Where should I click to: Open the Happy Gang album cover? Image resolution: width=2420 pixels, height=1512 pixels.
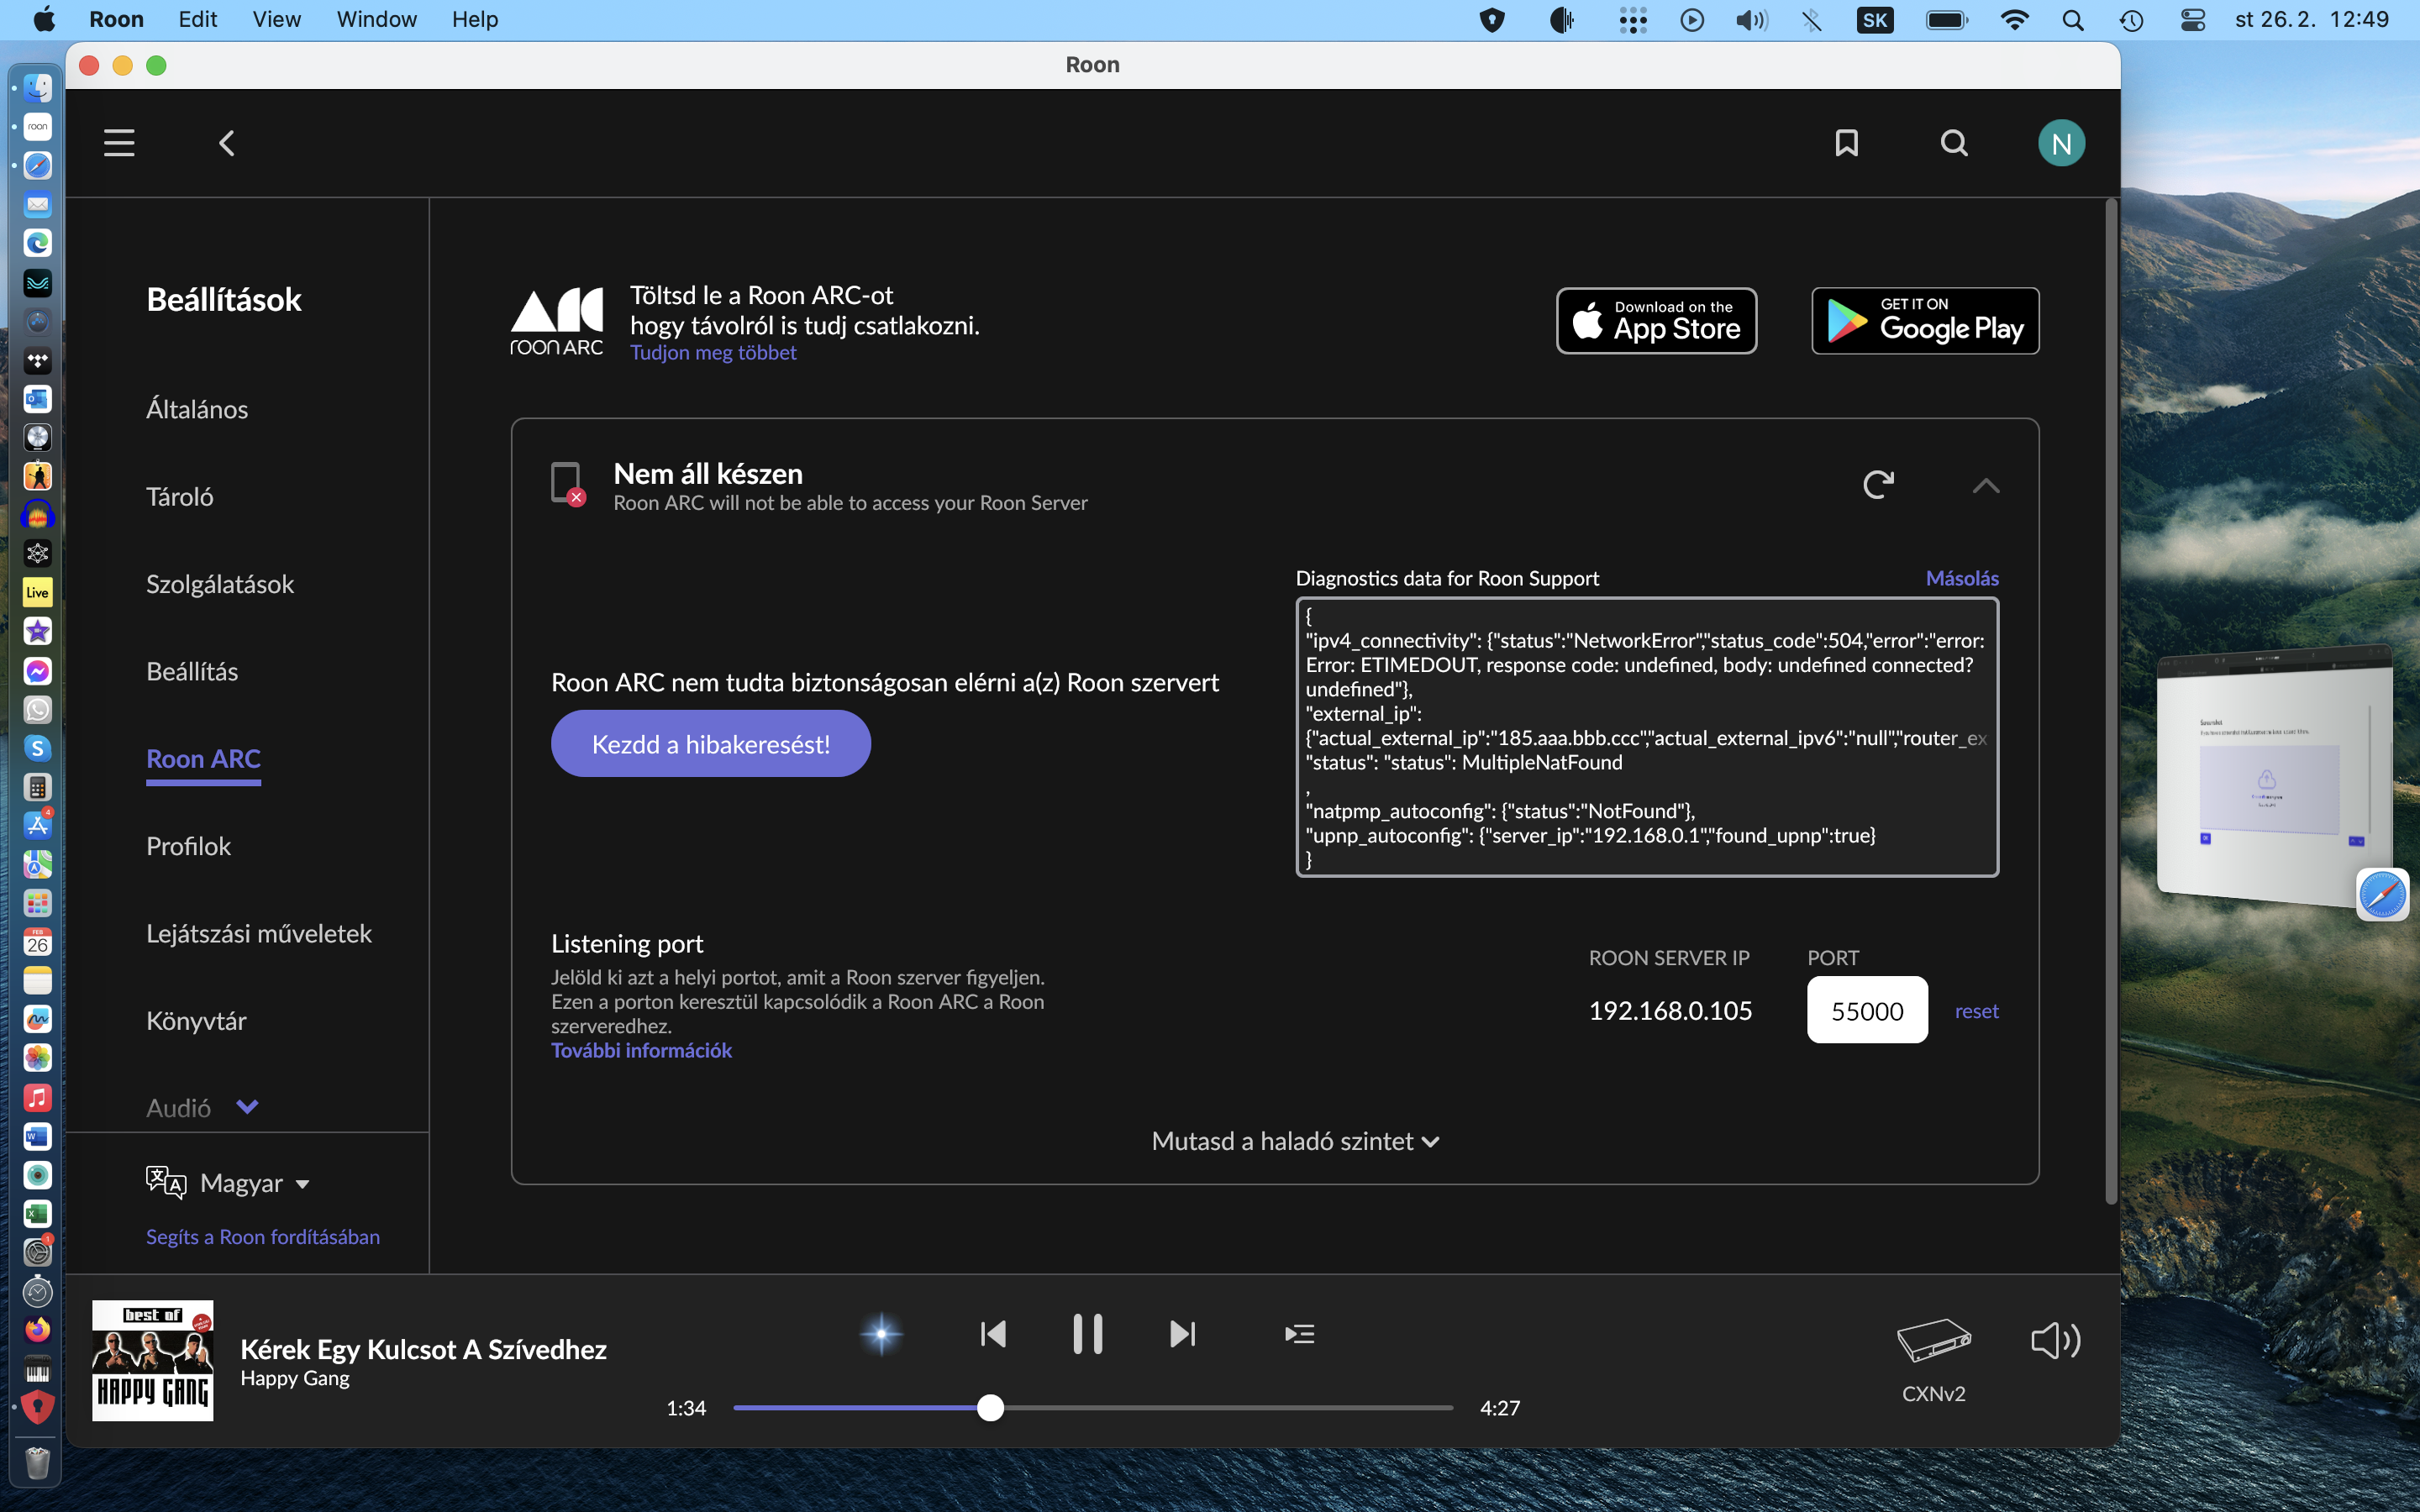click(153, 1360)
